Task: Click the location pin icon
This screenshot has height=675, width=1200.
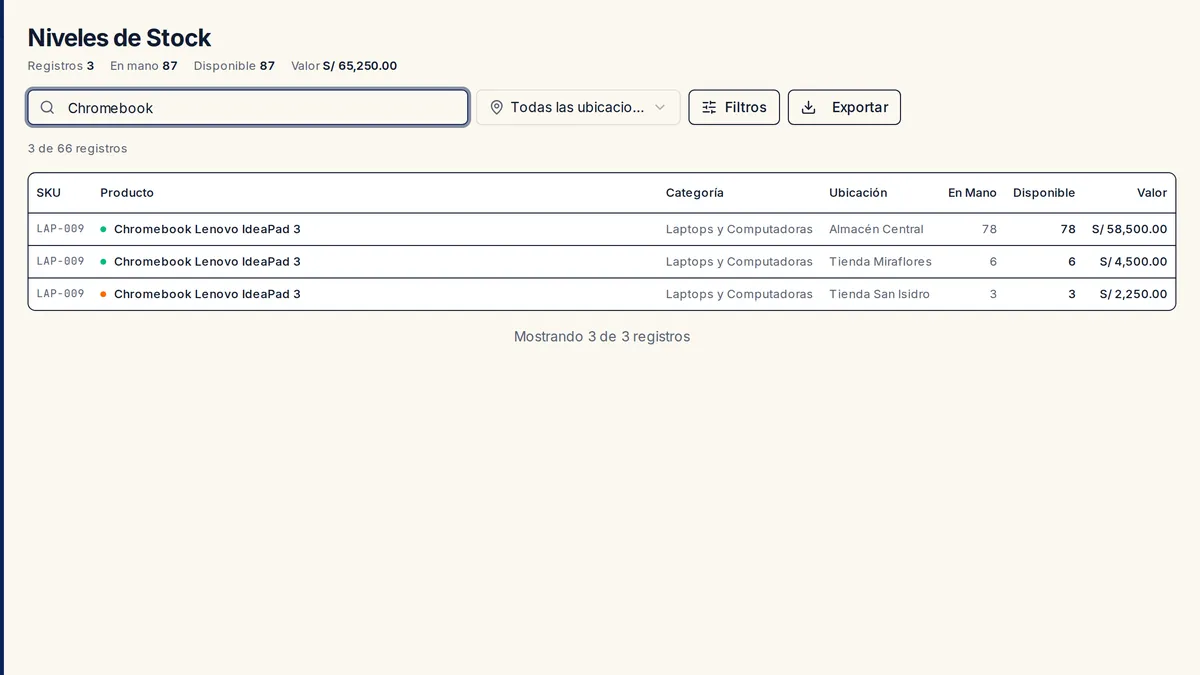Action: tap(496, 107)
